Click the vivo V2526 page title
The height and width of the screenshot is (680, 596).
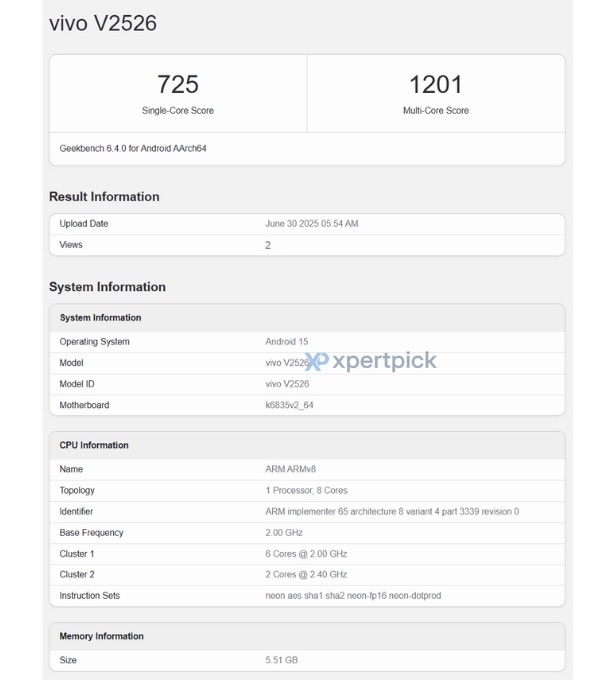(x=103, y=23)
